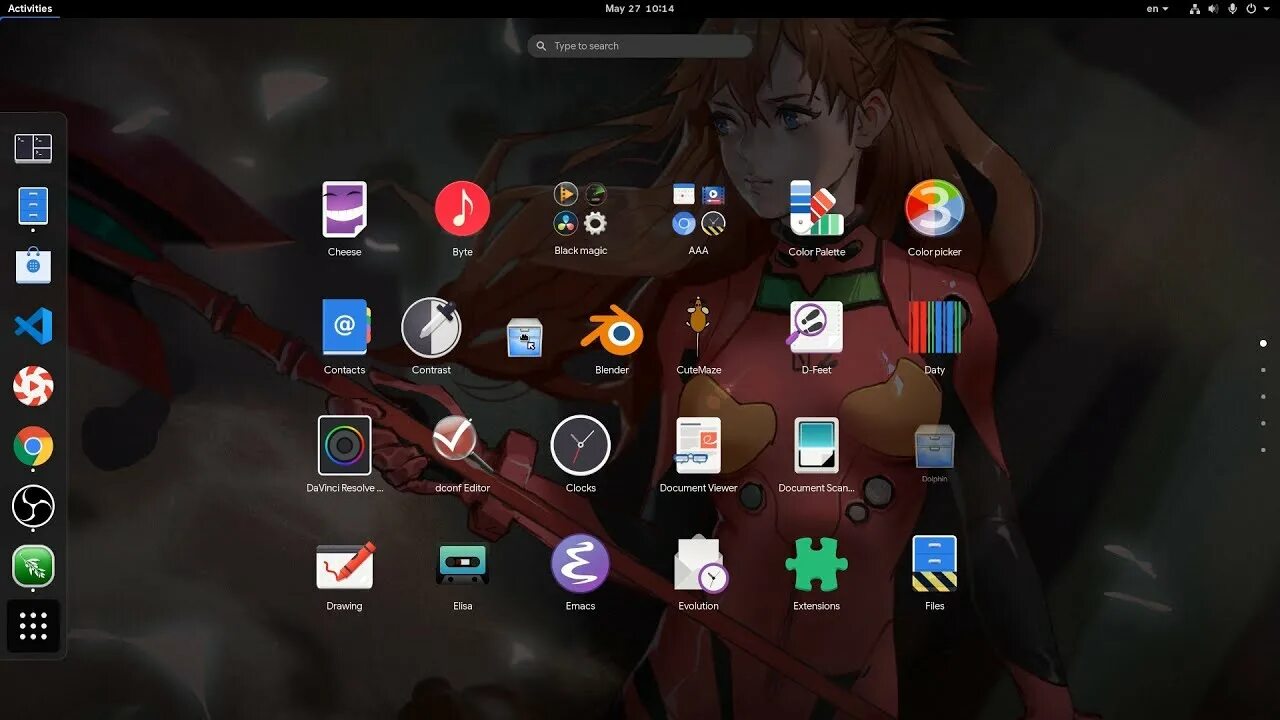Click the Activities button

coord(30,8)
